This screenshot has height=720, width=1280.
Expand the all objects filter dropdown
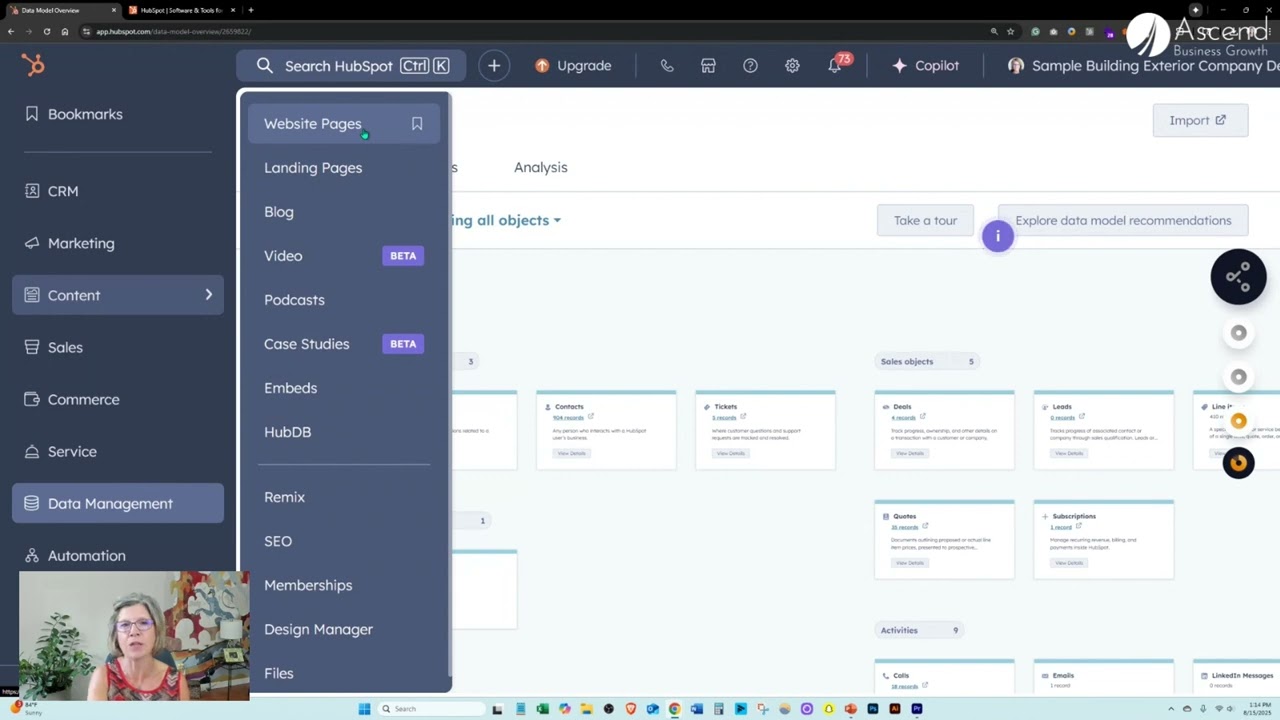[x=506, y=220]
